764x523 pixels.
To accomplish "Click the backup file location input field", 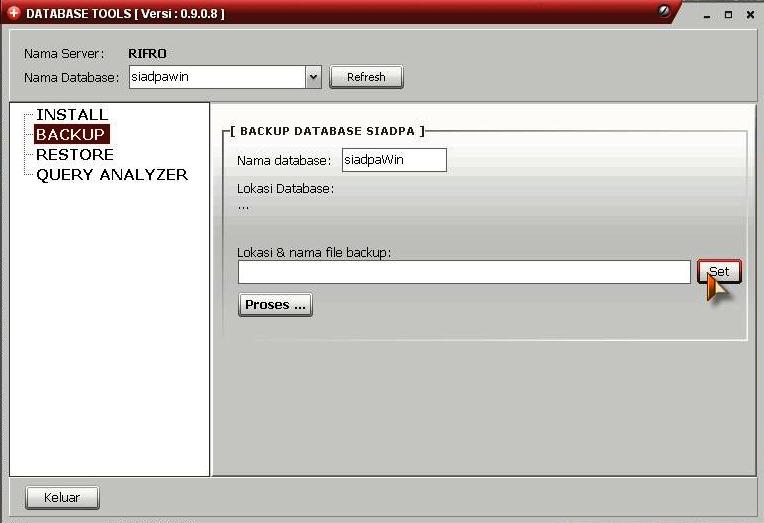I will (464, 272).
